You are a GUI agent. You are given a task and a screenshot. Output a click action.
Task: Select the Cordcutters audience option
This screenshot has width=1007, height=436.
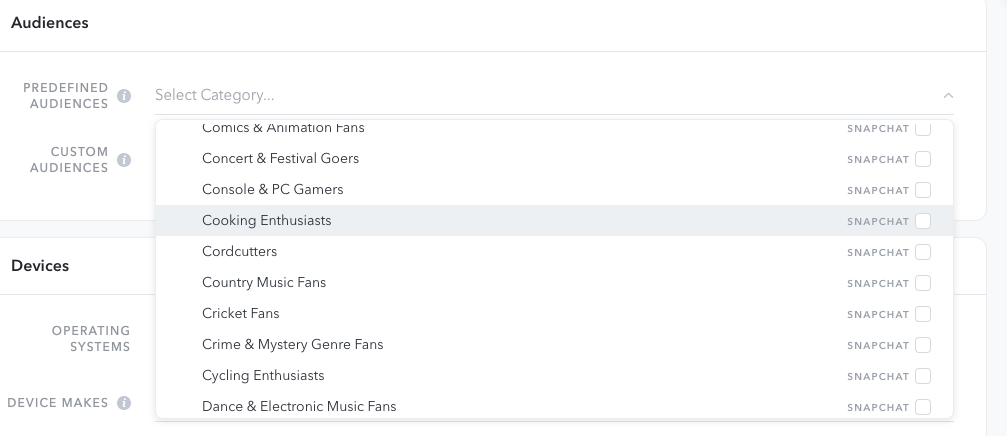[x=239, y=252]
